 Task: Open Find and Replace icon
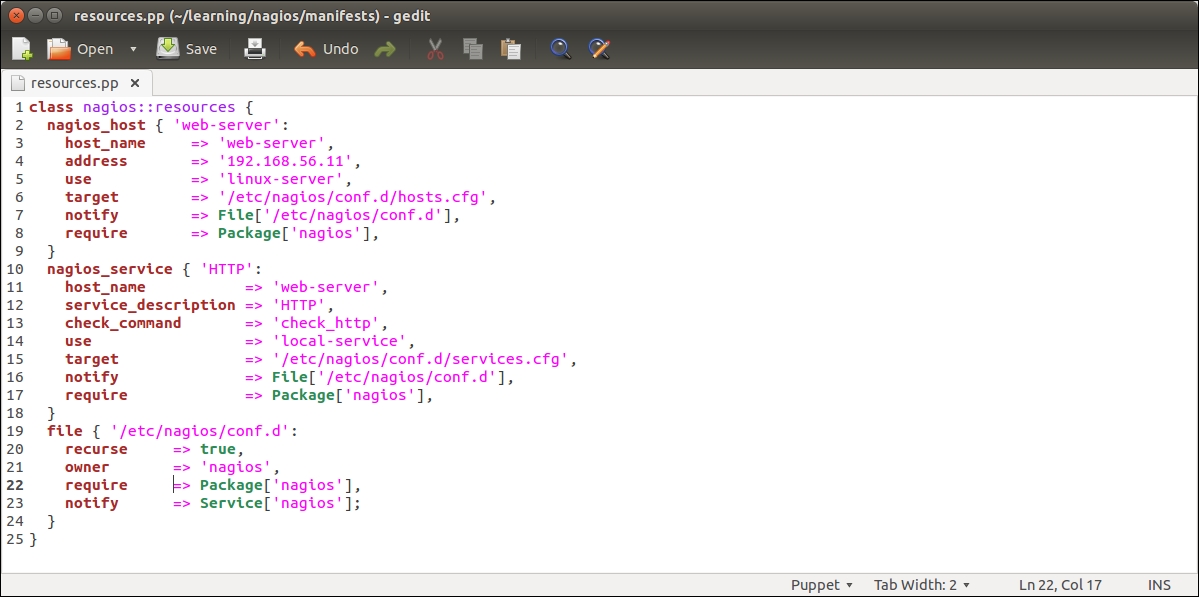[598, 49]
